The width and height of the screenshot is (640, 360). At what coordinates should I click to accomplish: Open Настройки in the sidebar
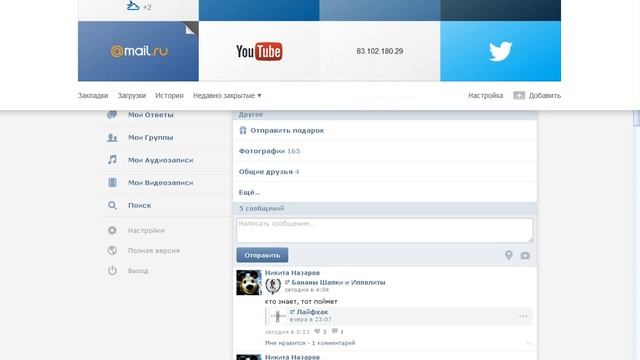146,231
